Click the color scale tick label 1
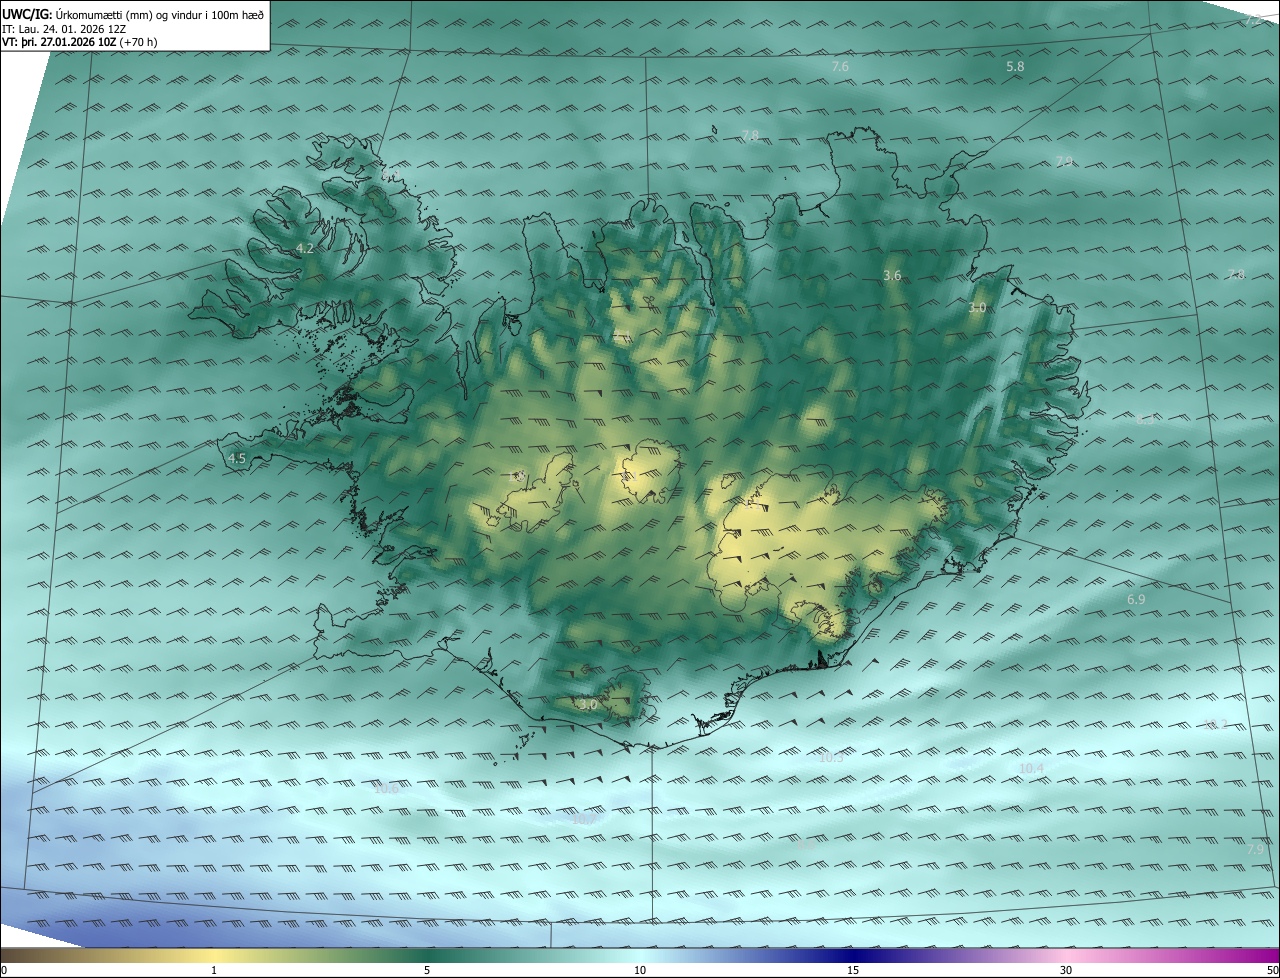The height and width of the screenshot is (978, 1280). click(214, 971)
